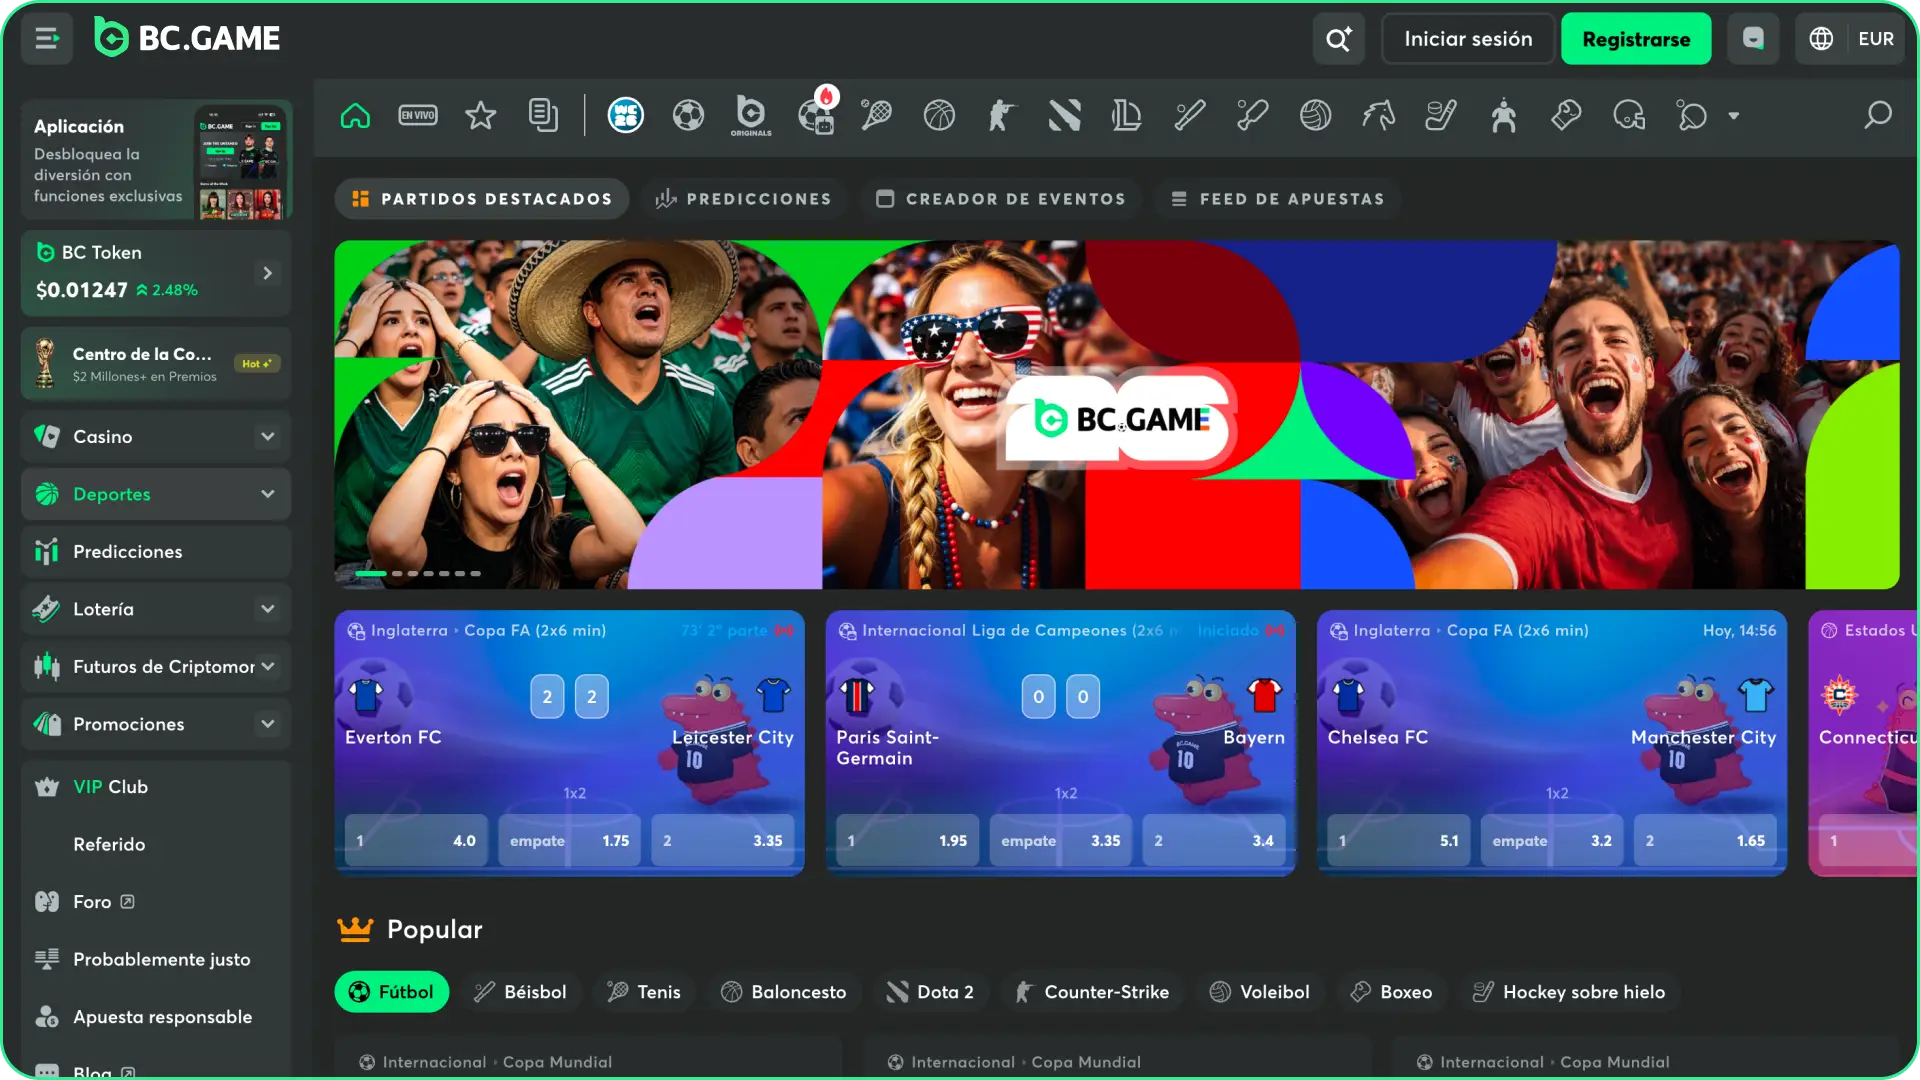The width and height of the screenshot is (1920, 1080).
Task: Open the sports bar search magnifier
Action: pos(1877,116)
